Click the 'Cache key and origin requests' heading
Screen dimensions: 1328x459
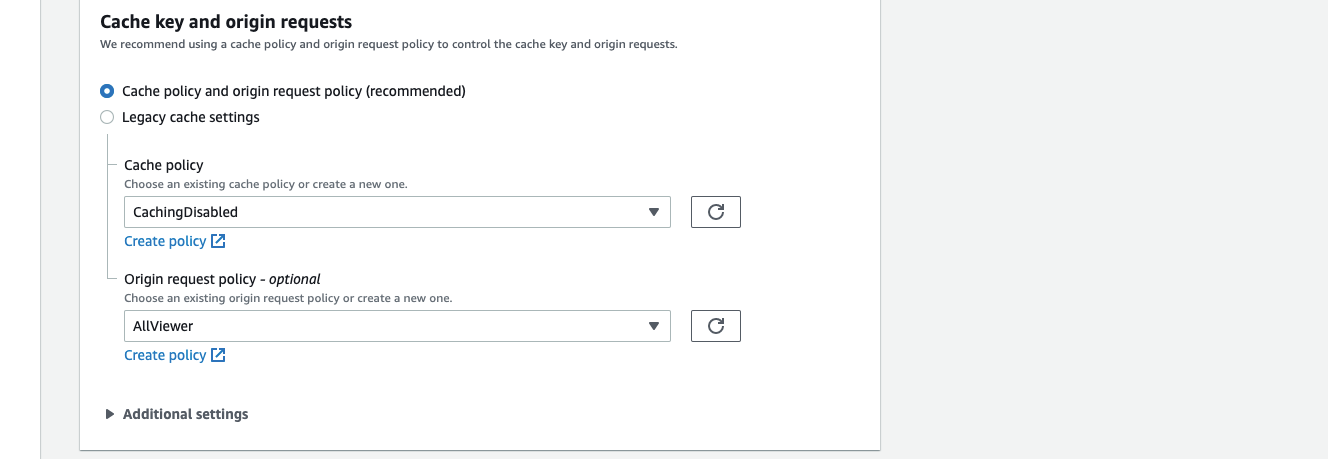tap(226, 21)
